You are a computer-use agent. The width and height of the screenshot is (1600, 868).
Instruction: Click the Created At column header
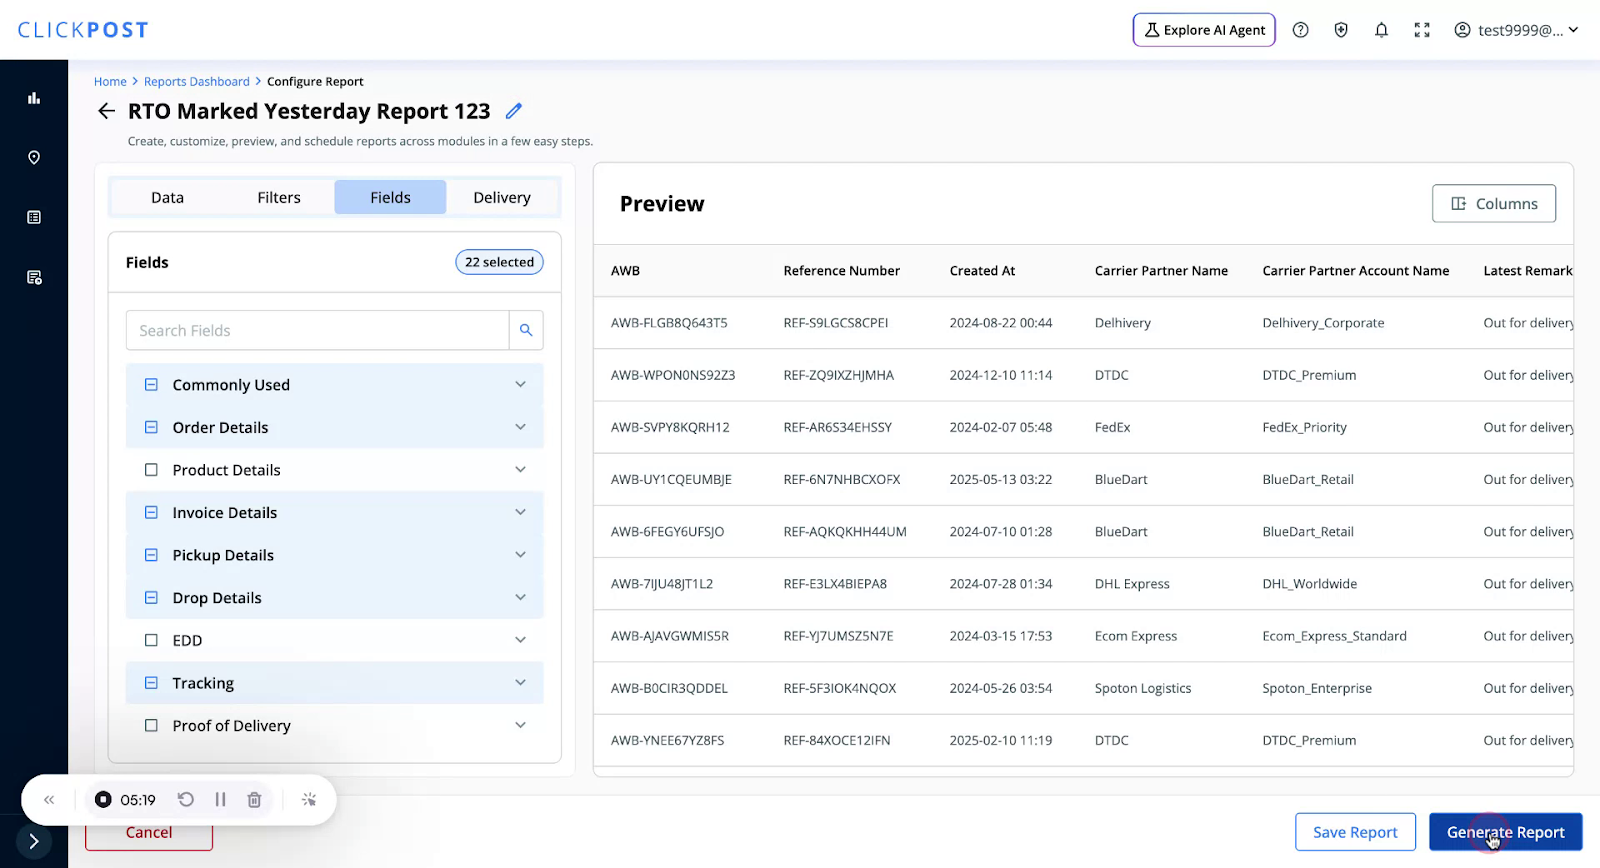(x=982, y=271)
